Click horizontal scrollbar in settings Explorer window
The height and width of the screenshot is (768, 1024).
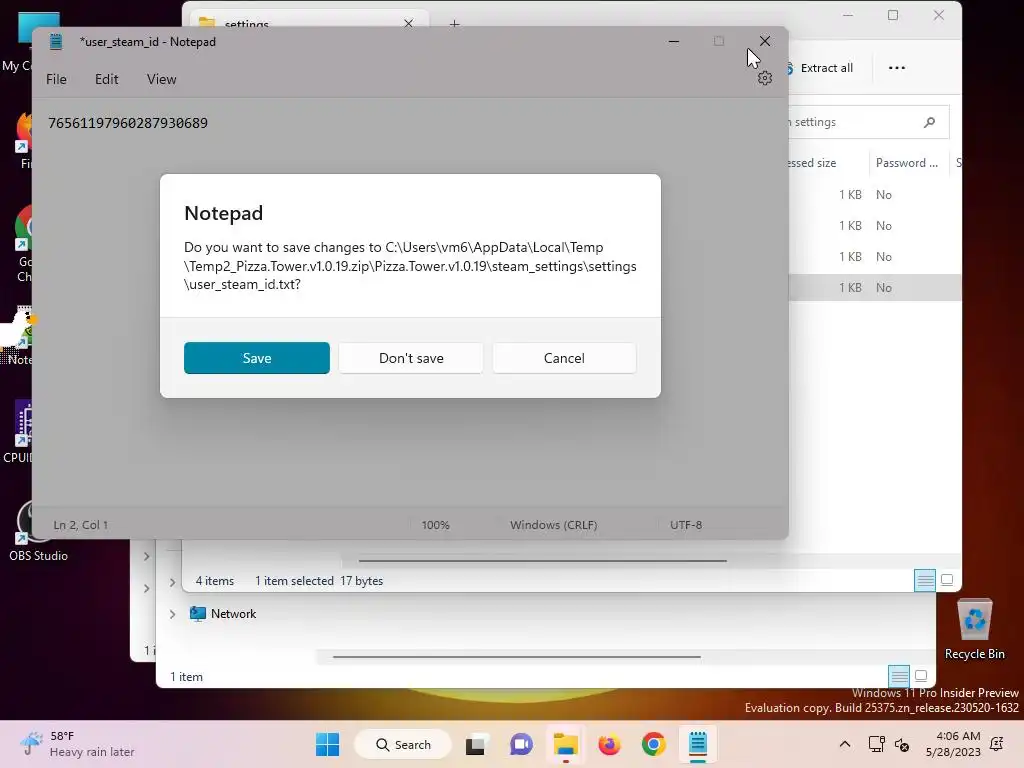pos(543,560)
